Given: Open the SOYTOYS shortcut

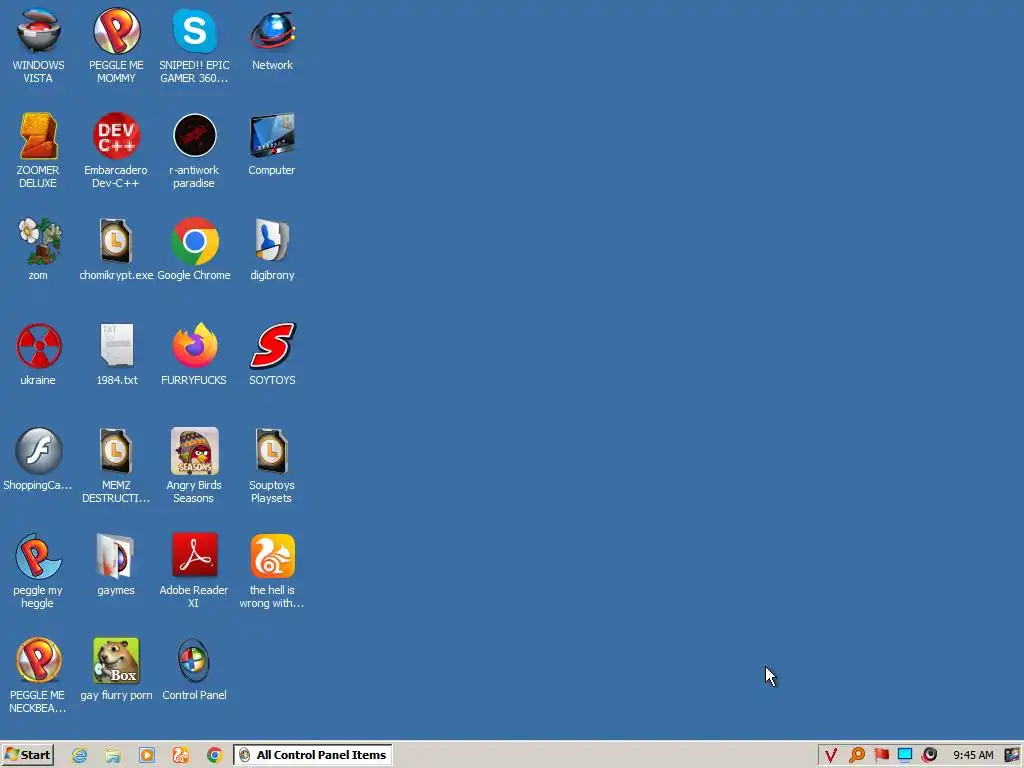Looking at the screenshot, I should pos(272,354).
